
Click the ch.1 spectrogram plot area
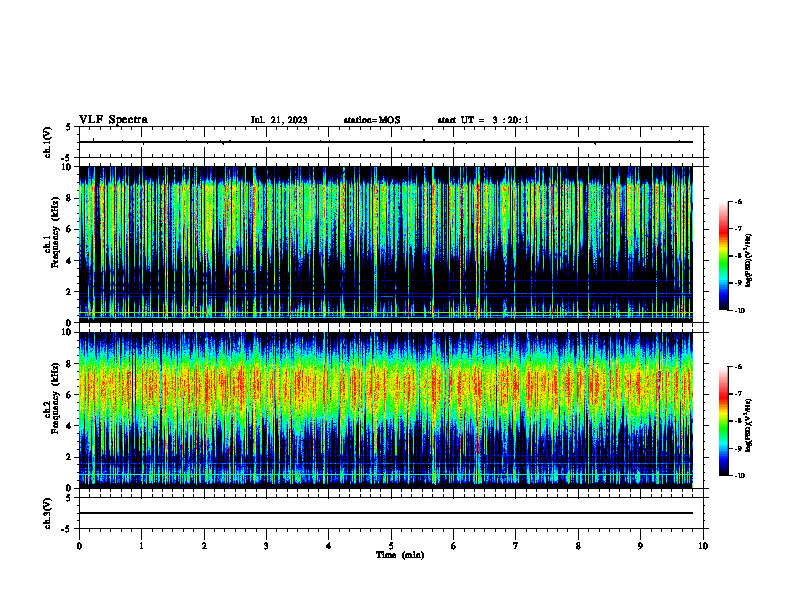tap(385, 243)
